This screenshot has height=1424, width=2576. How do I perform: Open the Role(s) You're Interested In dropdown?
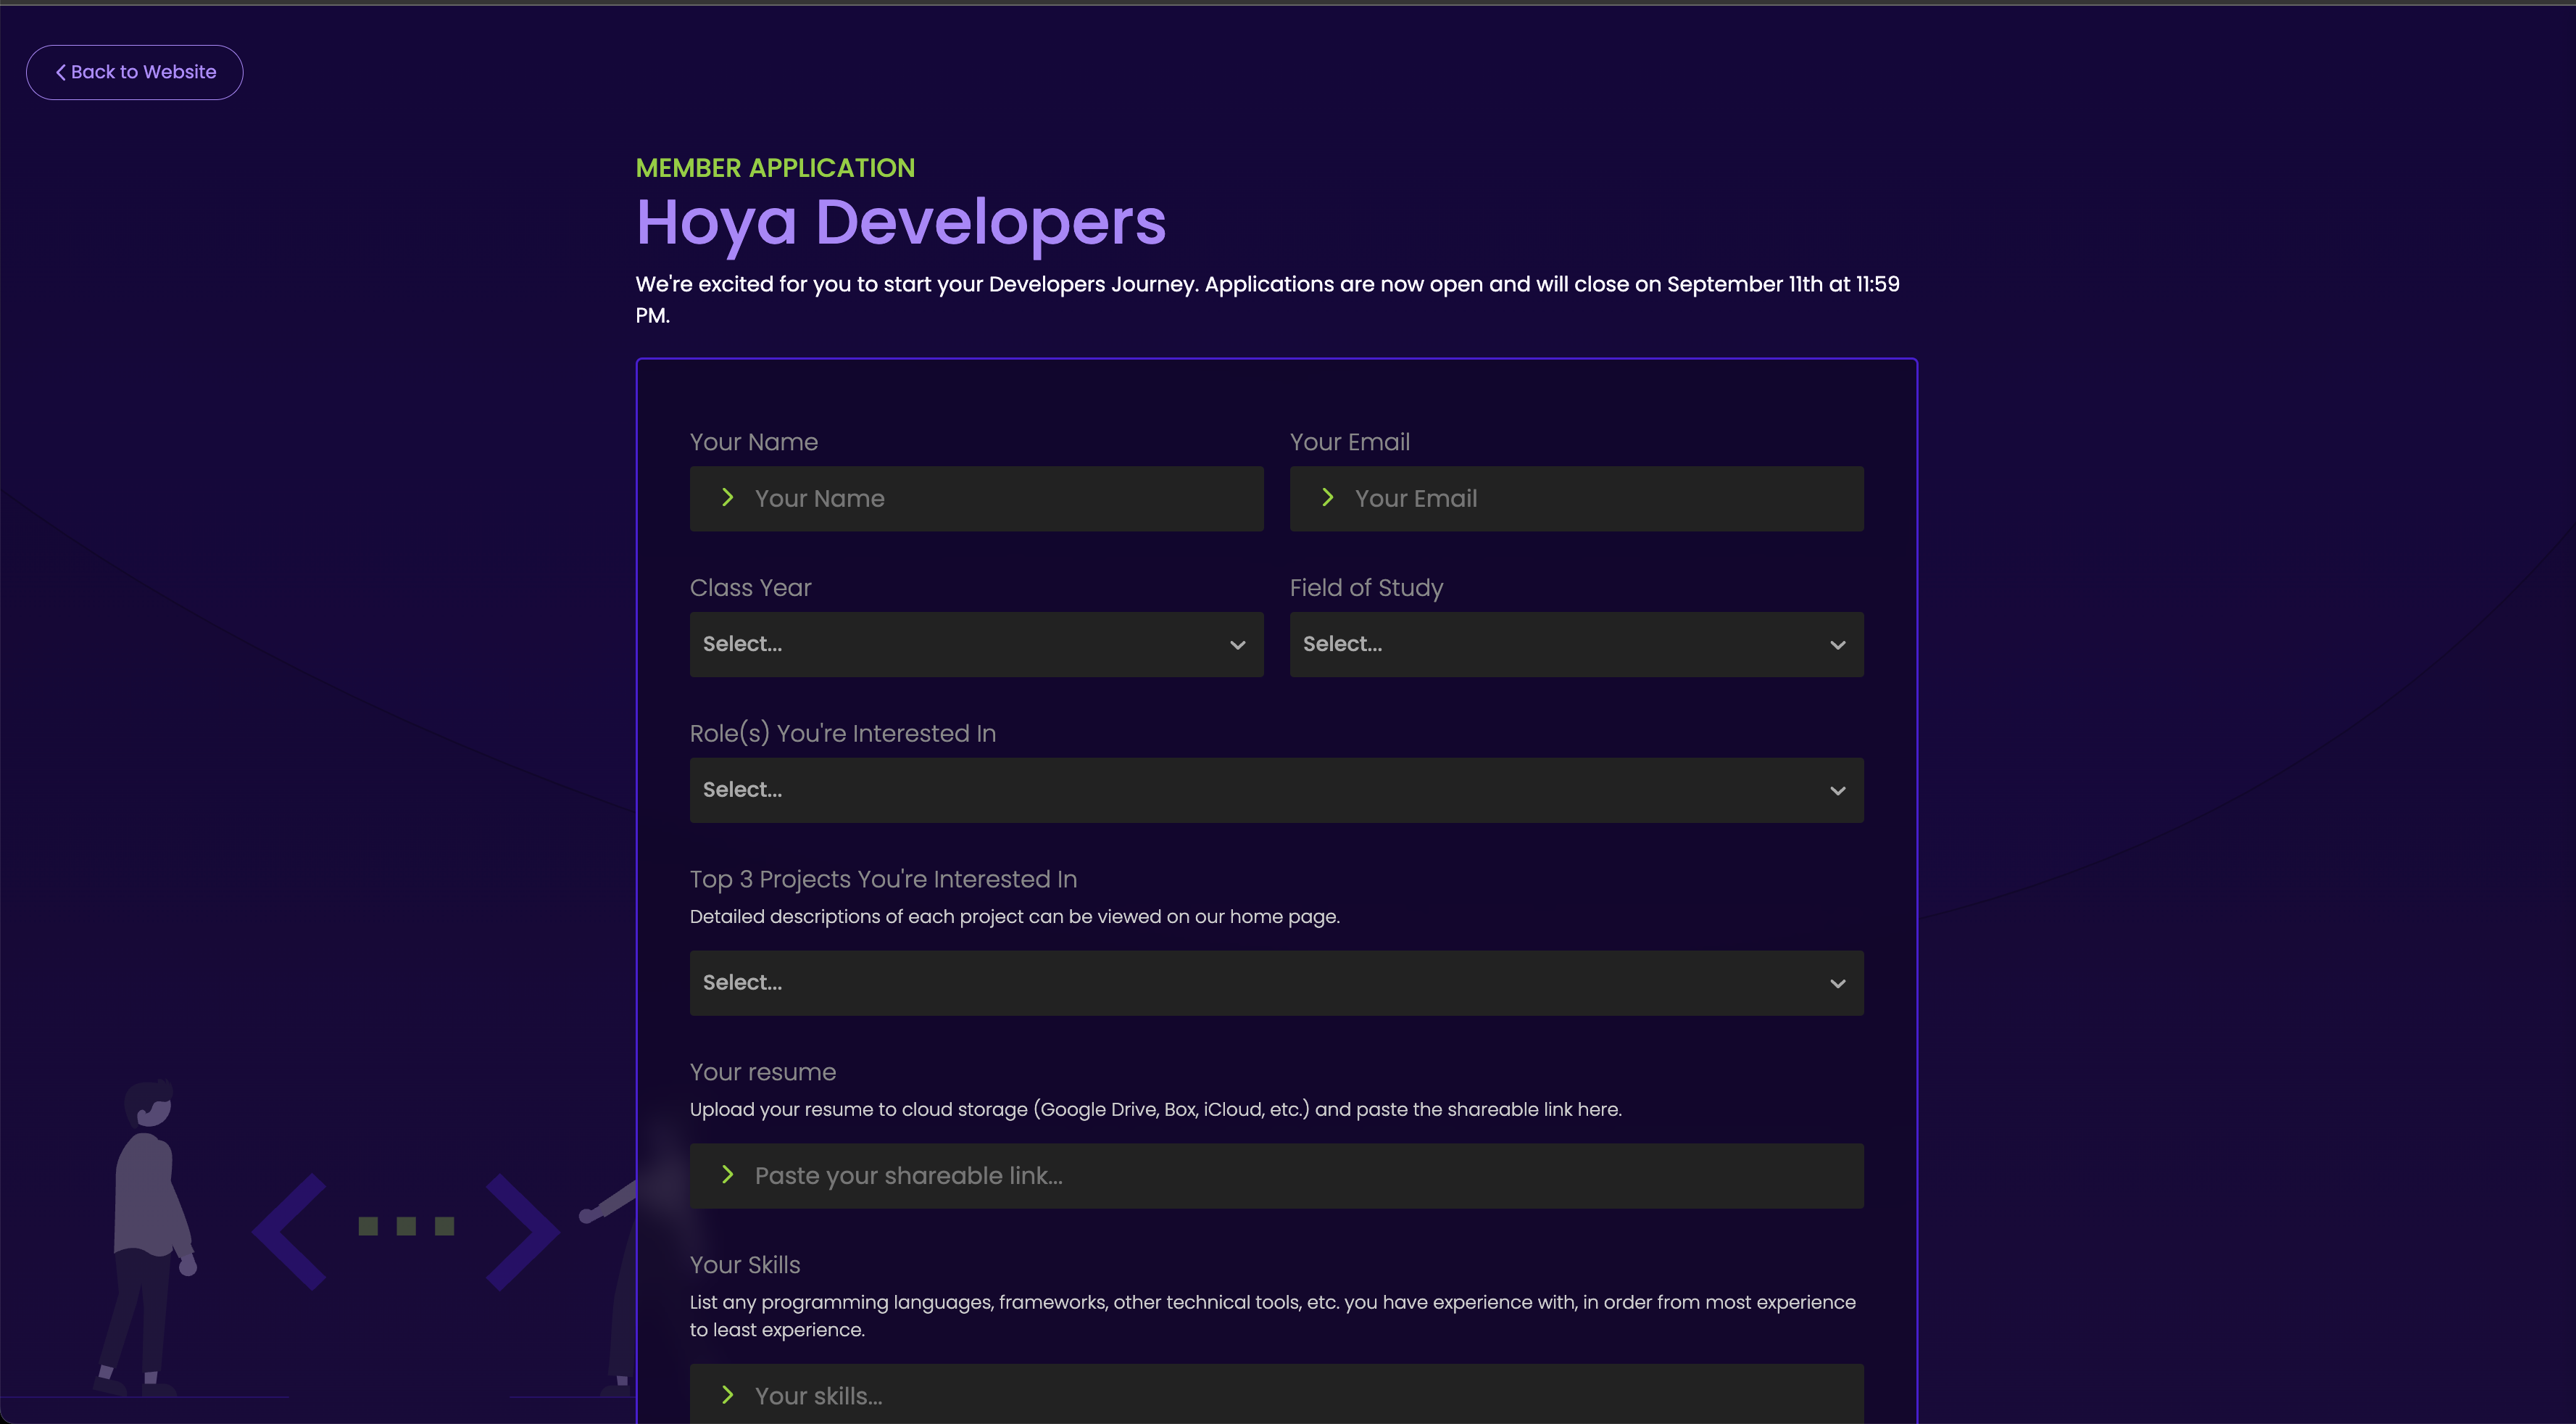(x=1276, y=790)
